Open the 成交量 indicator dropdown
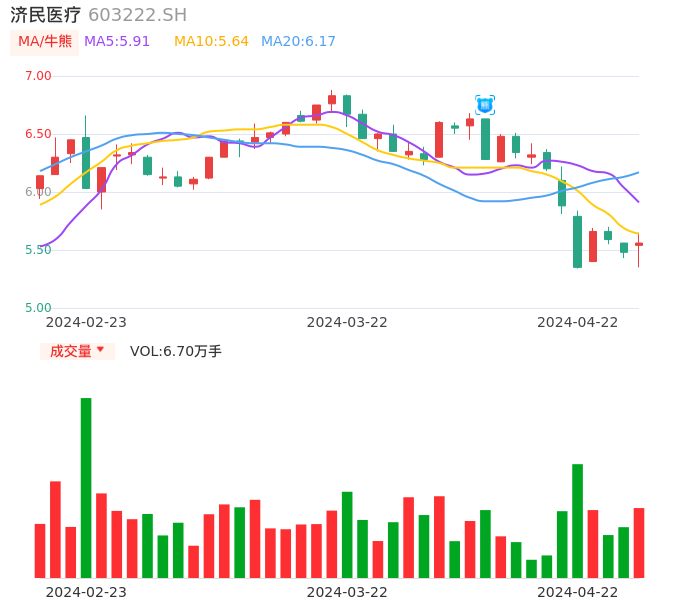 [77, 351]
